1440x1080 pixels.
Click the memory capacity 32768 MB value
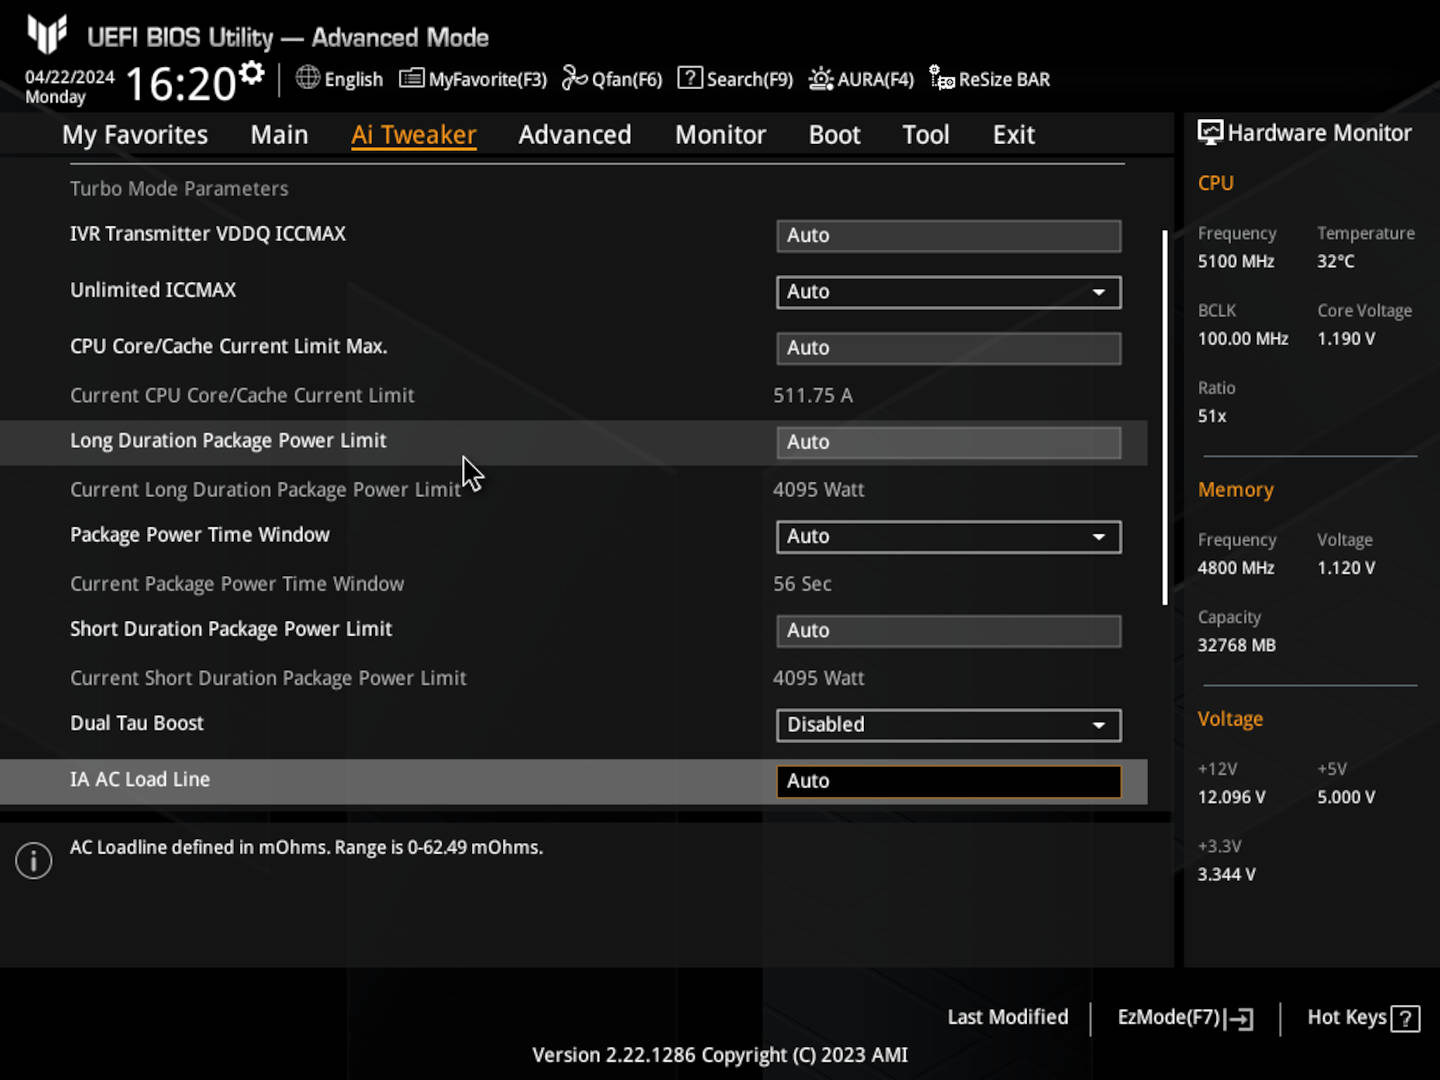(1237, 645)
